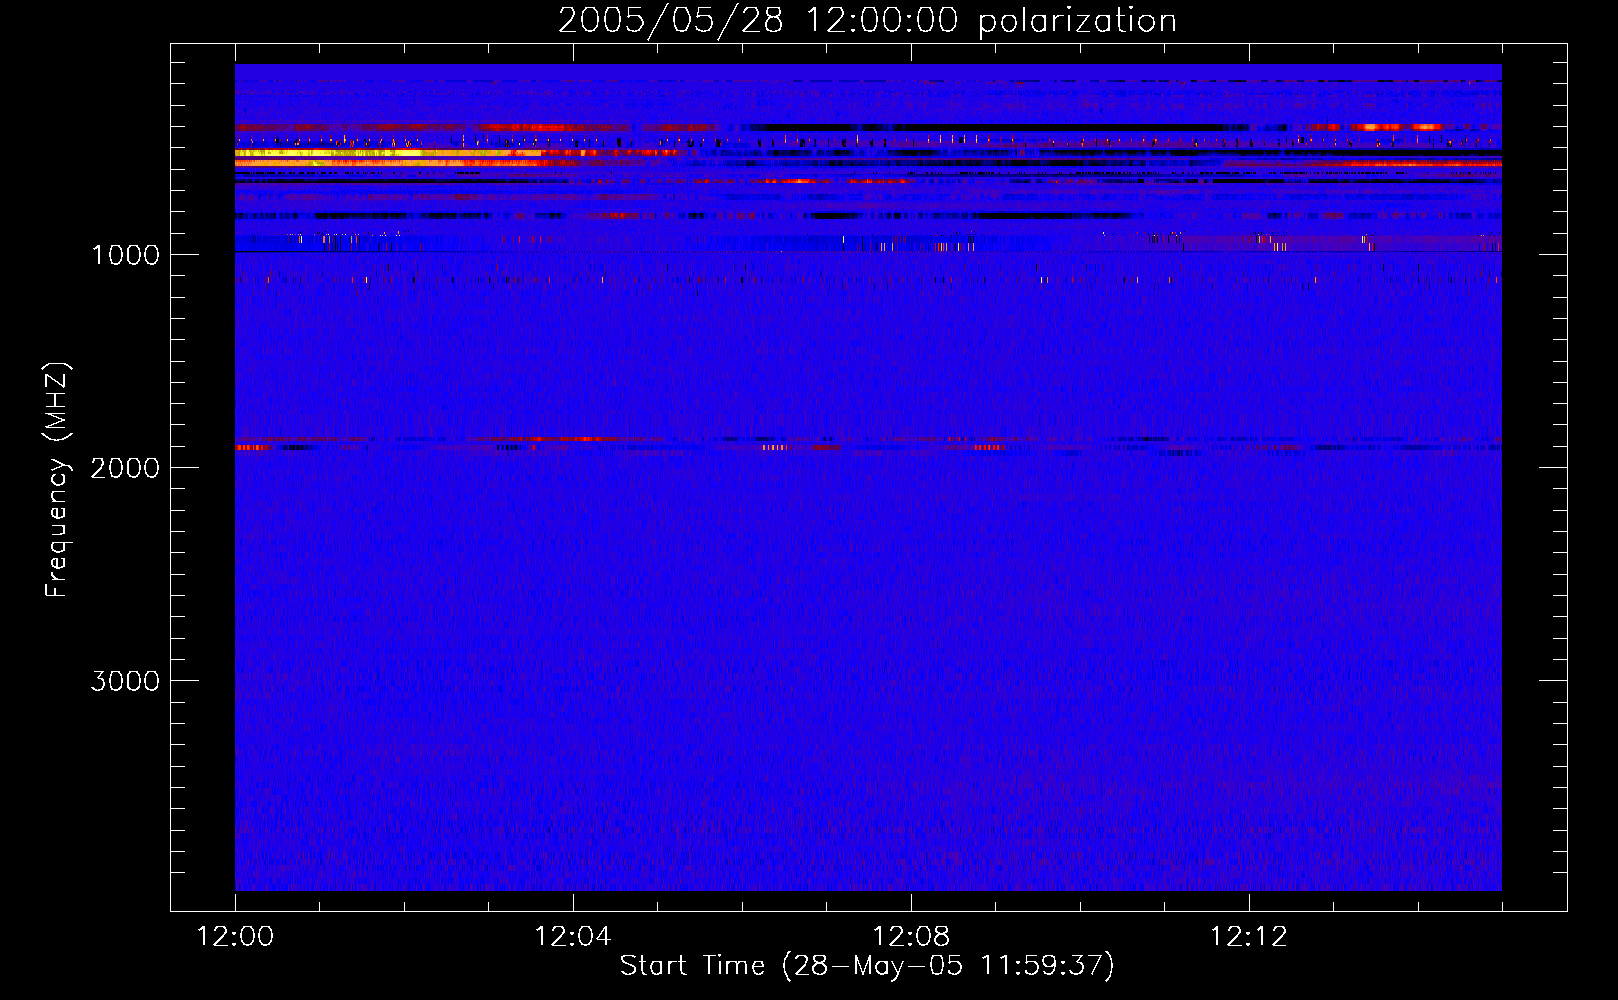Click the 12:00 time tick label
The height and width of the screenshot is (1000, 1618).
point(235,936)
